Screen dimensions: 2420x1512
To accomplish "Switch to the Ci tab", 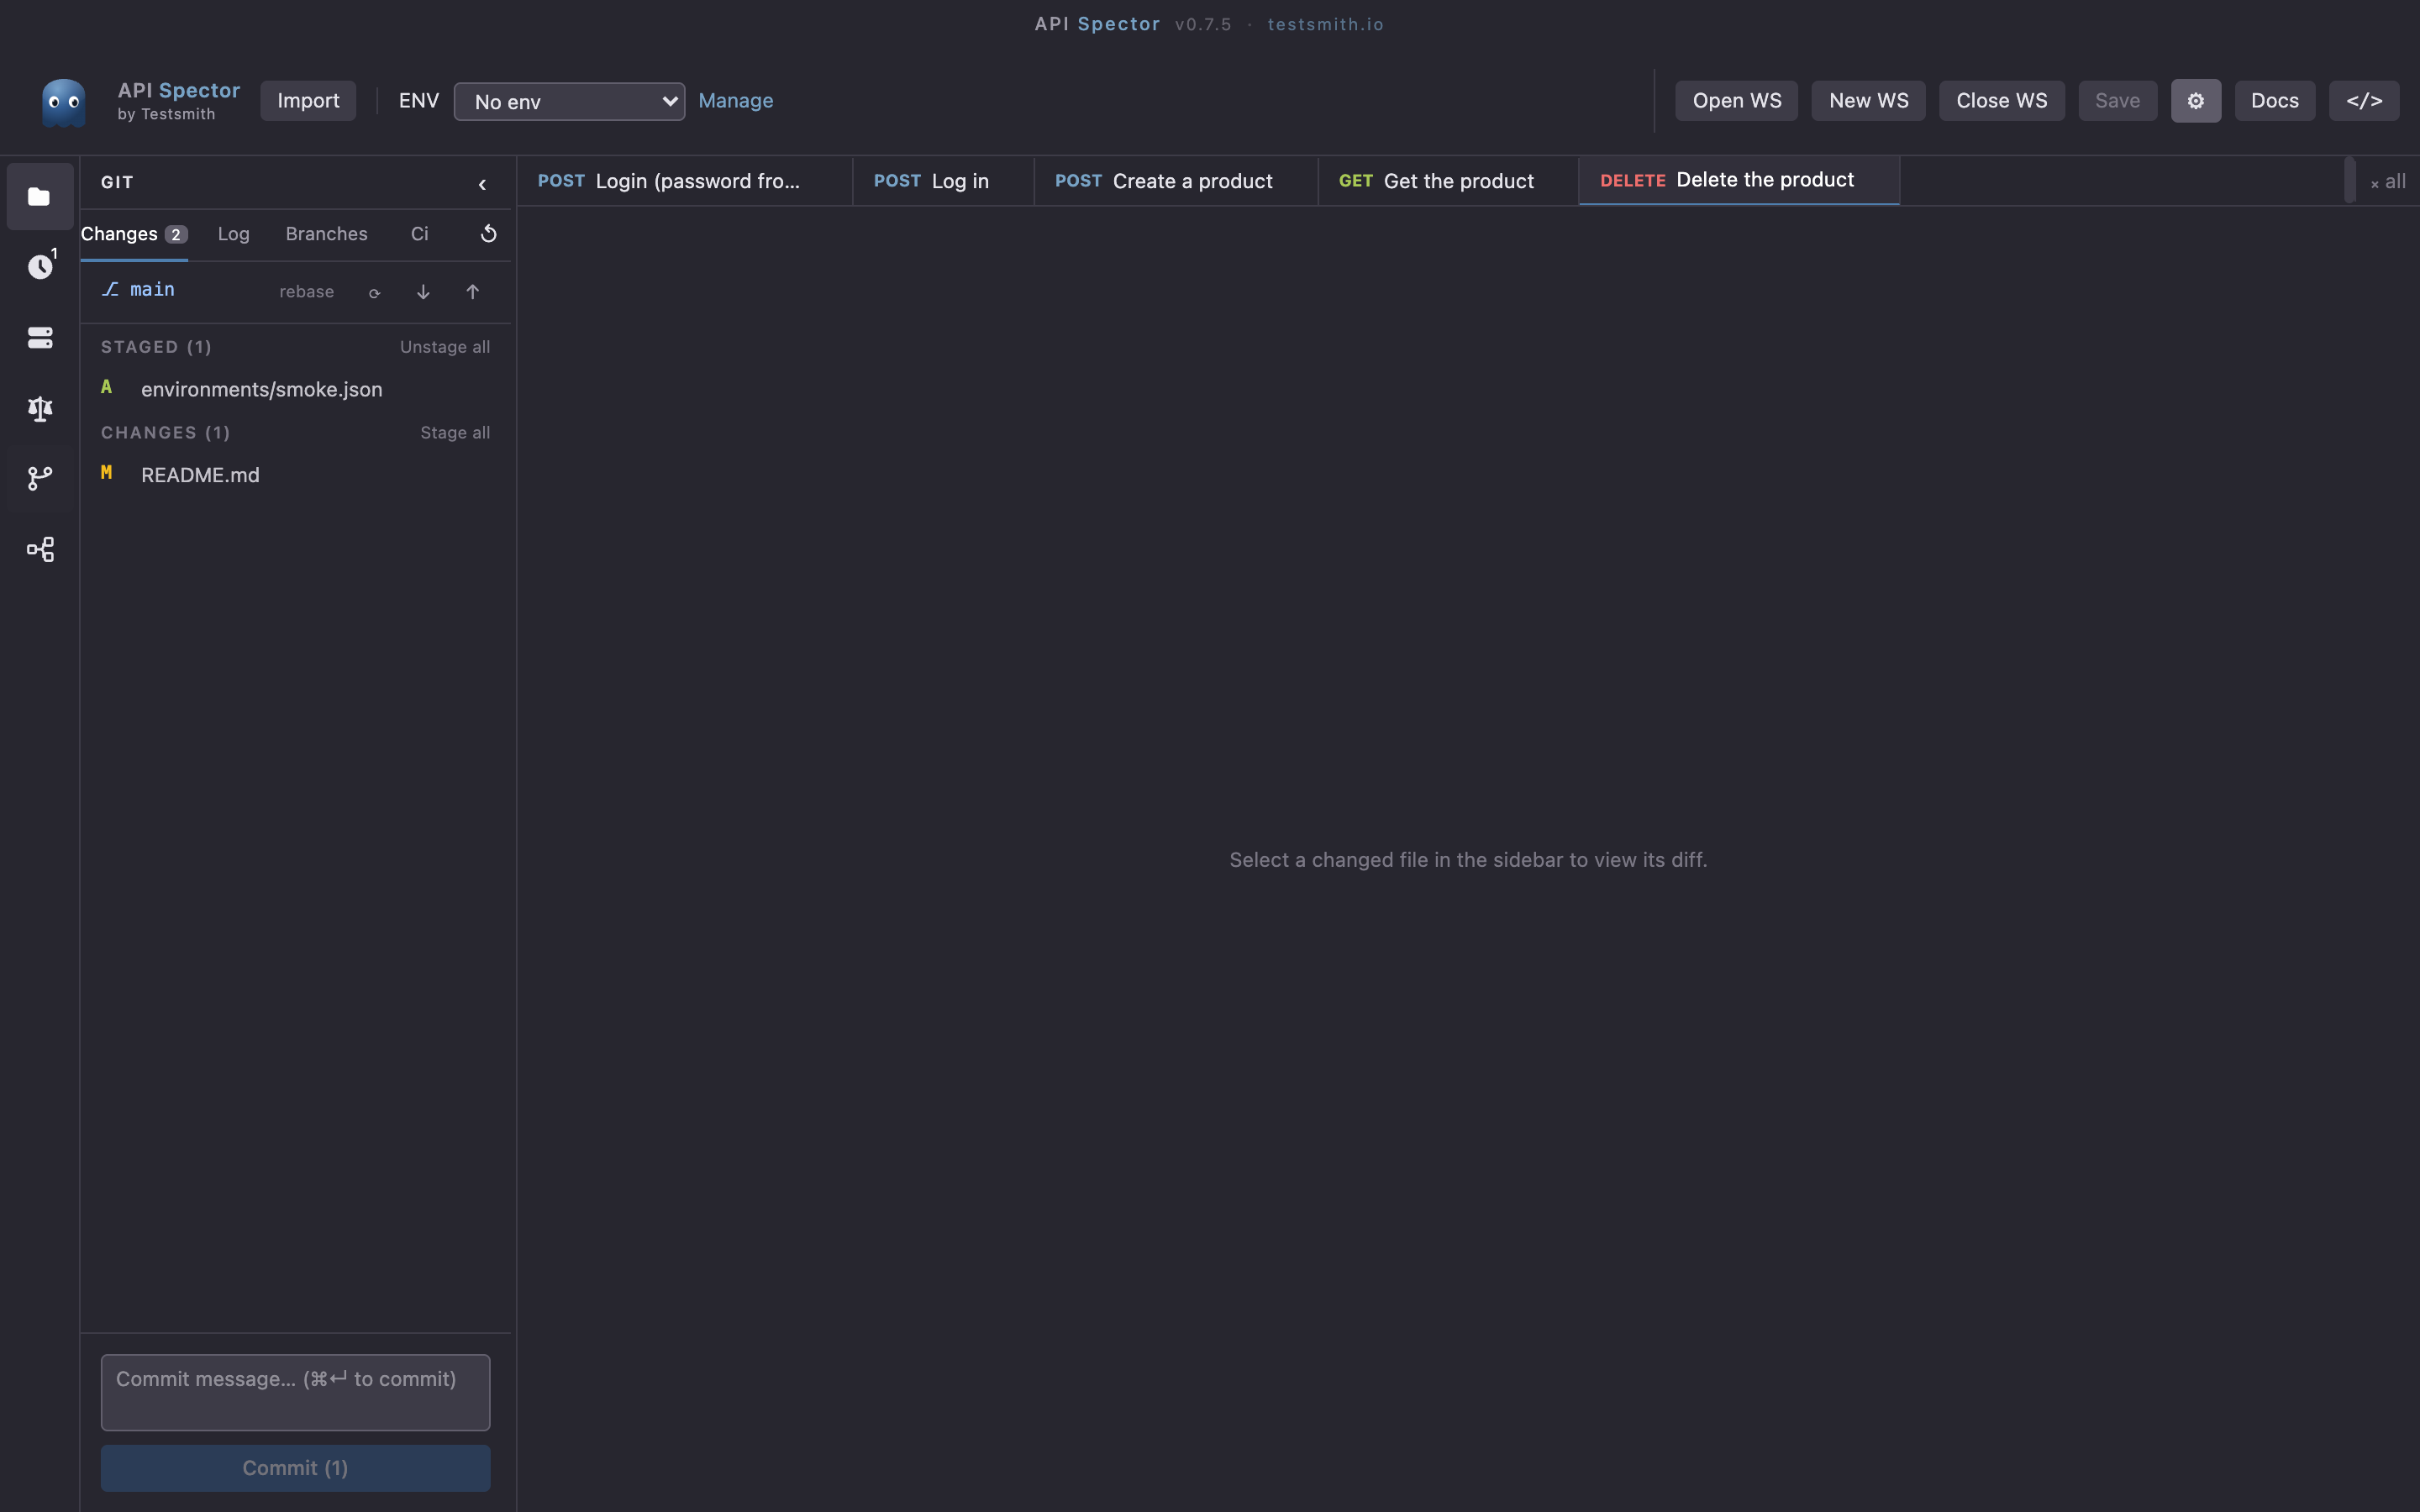I will pyautogui.click(x=420, y=234).
